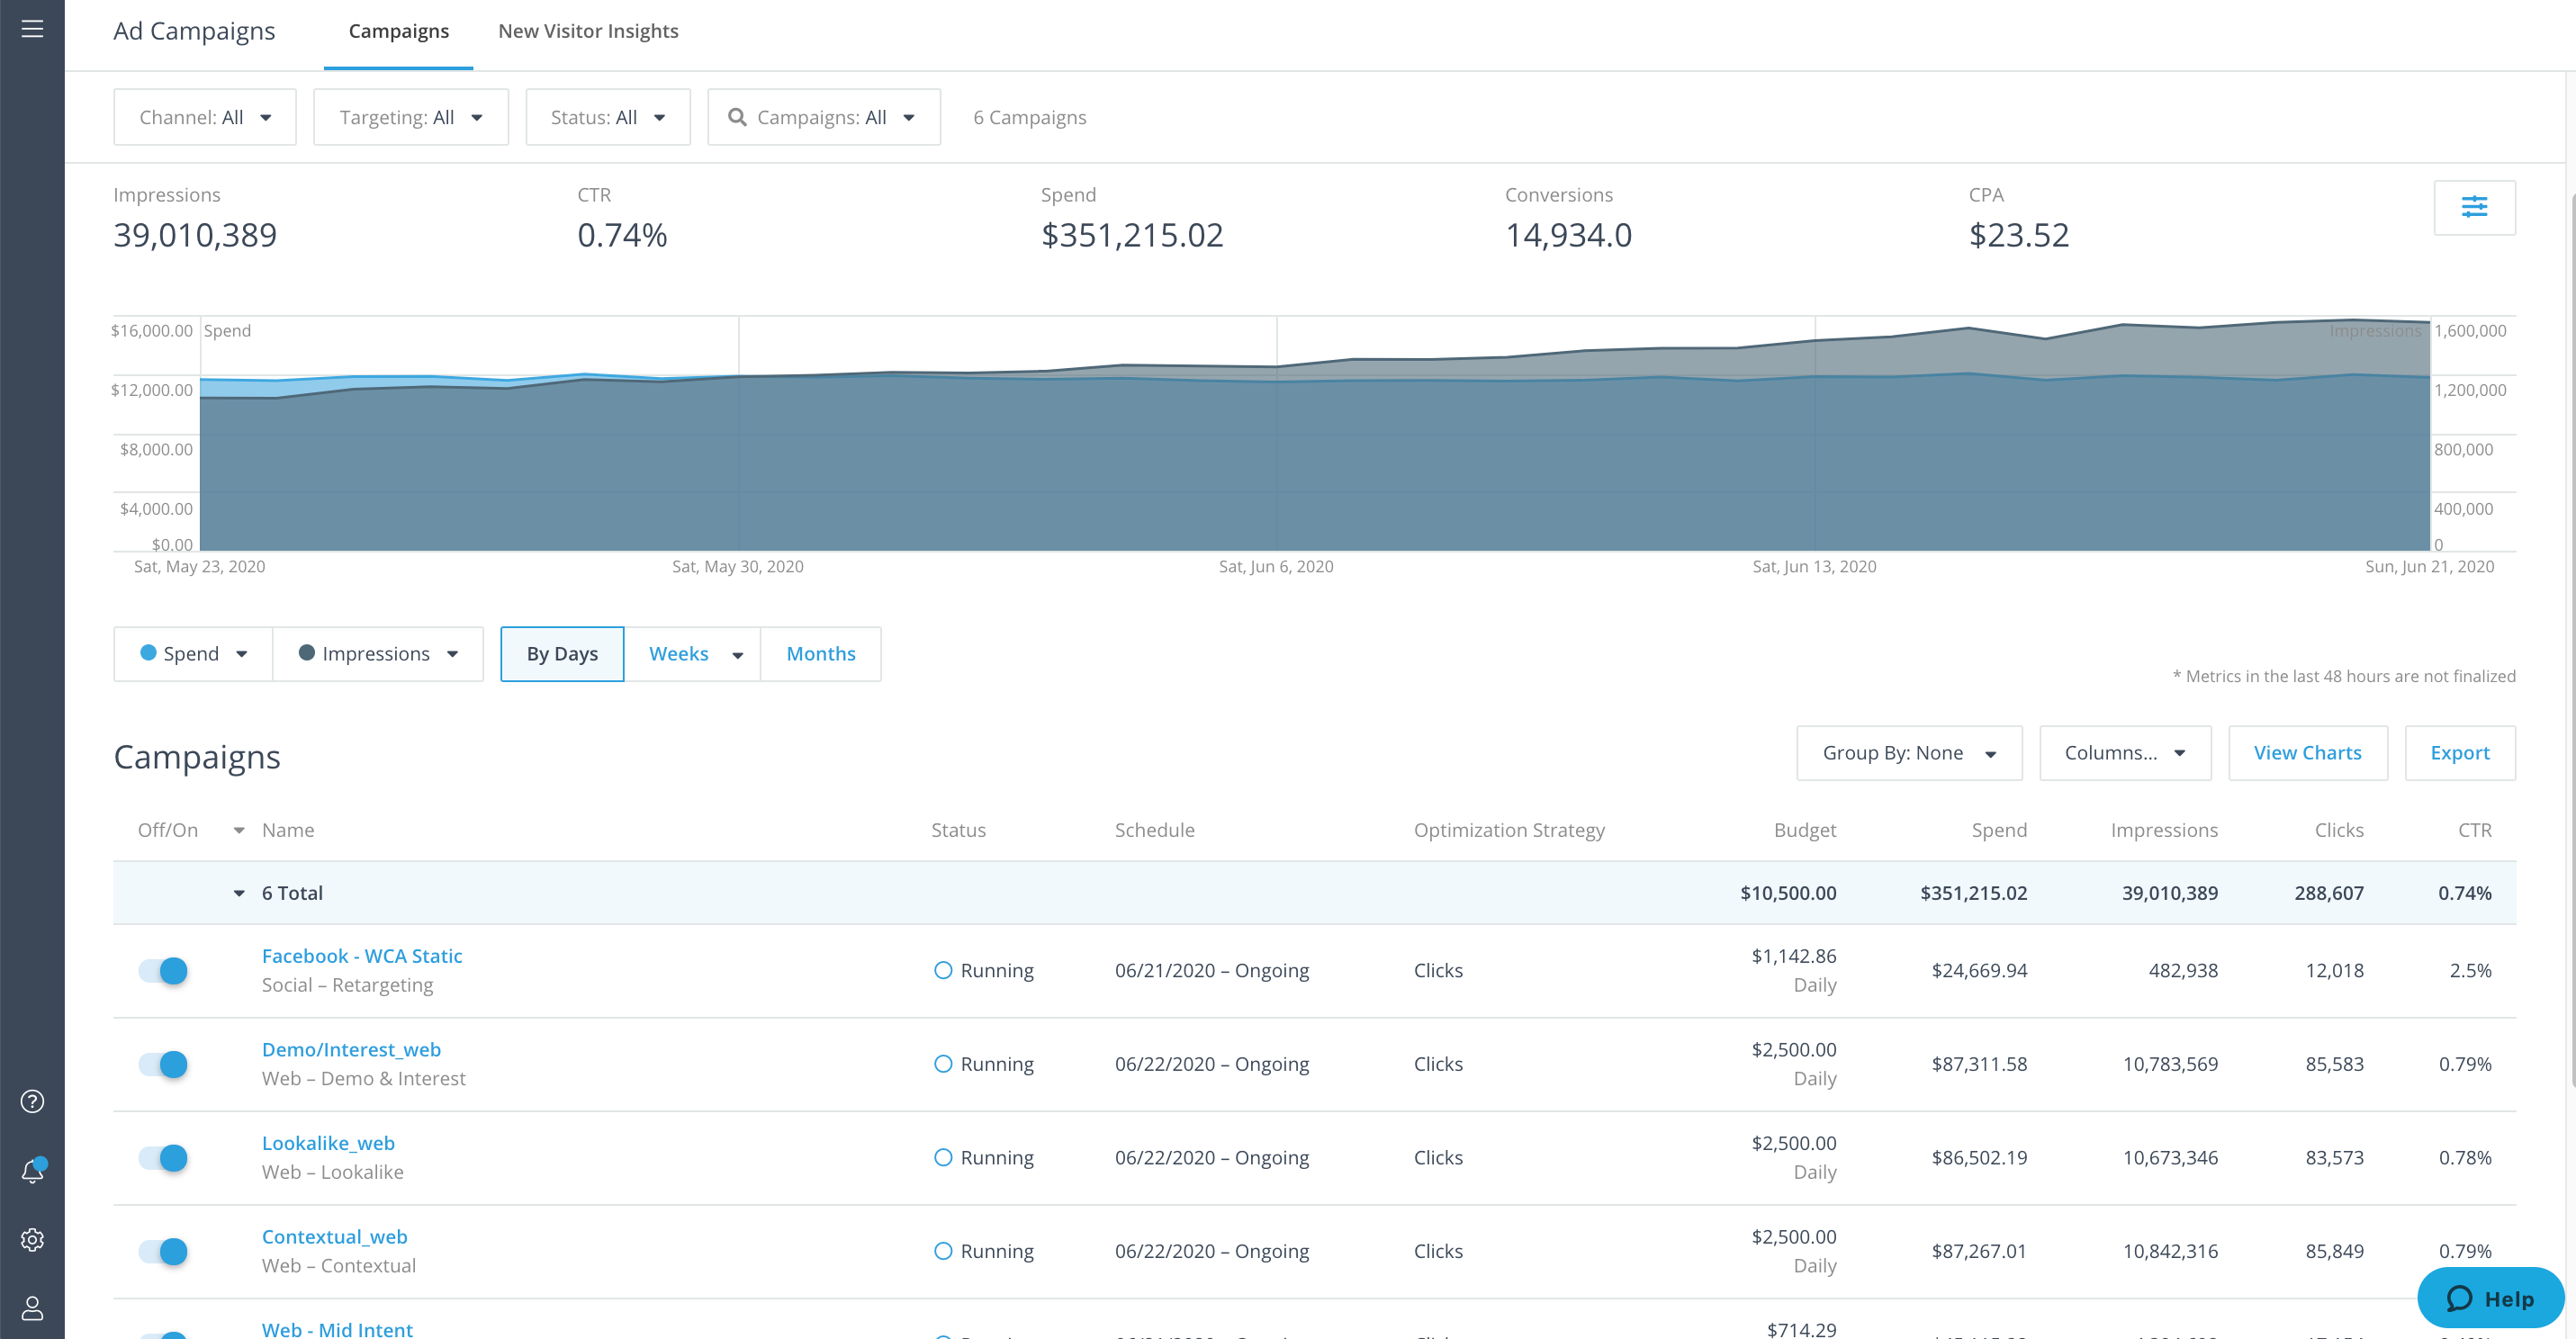
Task: Click the help question mark sidebar icon
Action: [x=32, y=1101]
